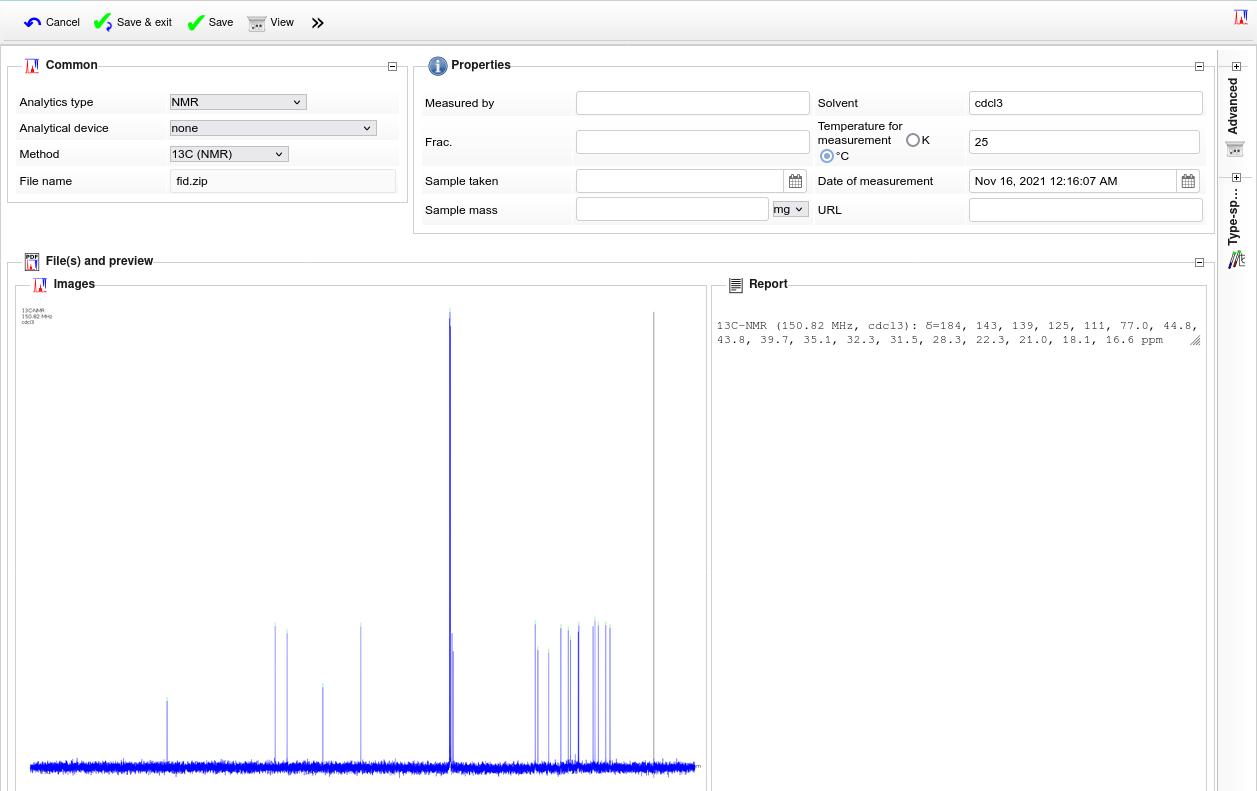Click the Properties info icon
This screenshot has height=791, width=1257.
[x=437, y=66]
